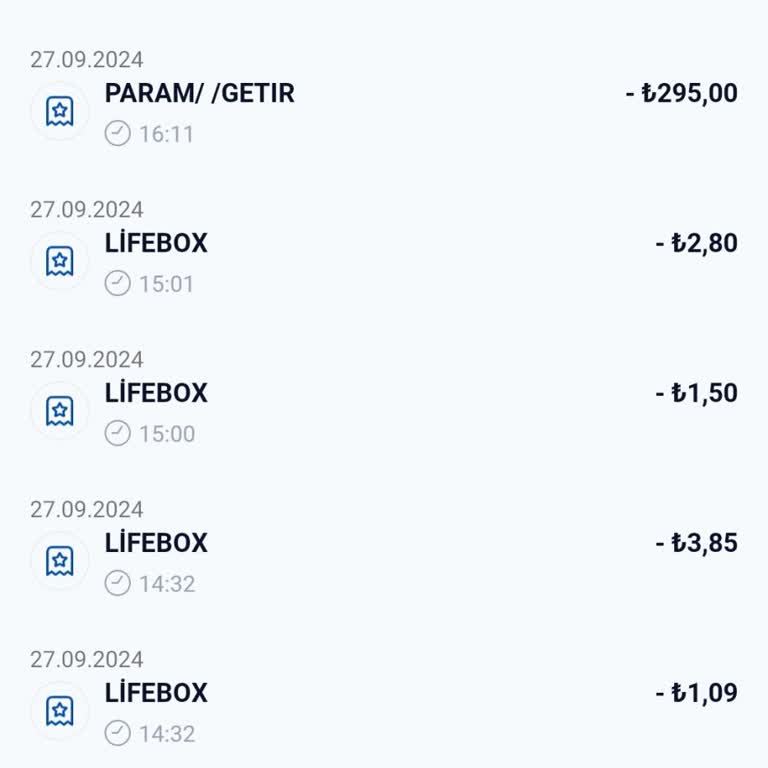Tap the receipt icon of the ₺1,50 LİFEBOX transaction
768x768 pixels.
pos(60,411)
